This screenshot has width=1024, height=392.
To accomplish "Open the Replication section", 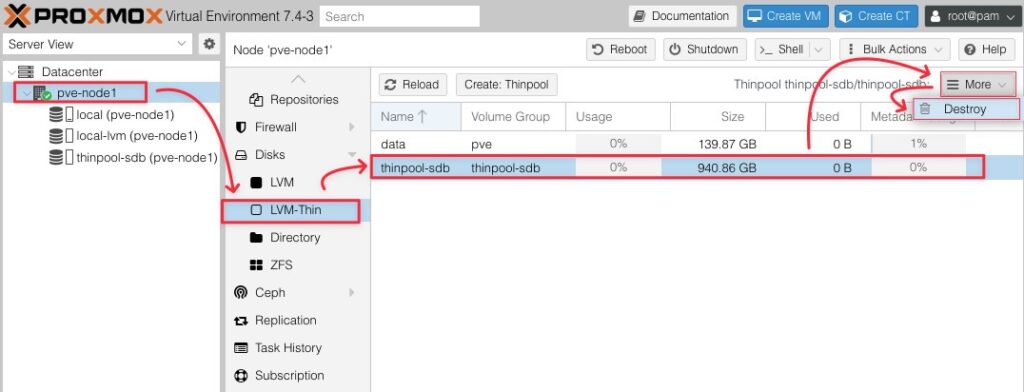I will point(298,320).
